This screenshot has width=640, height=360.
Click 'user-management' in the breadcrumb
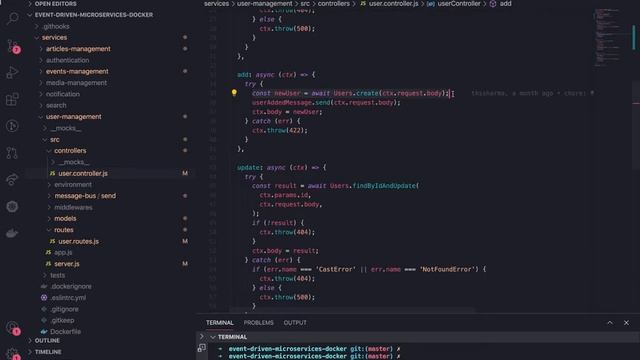(x=264, y=4)
